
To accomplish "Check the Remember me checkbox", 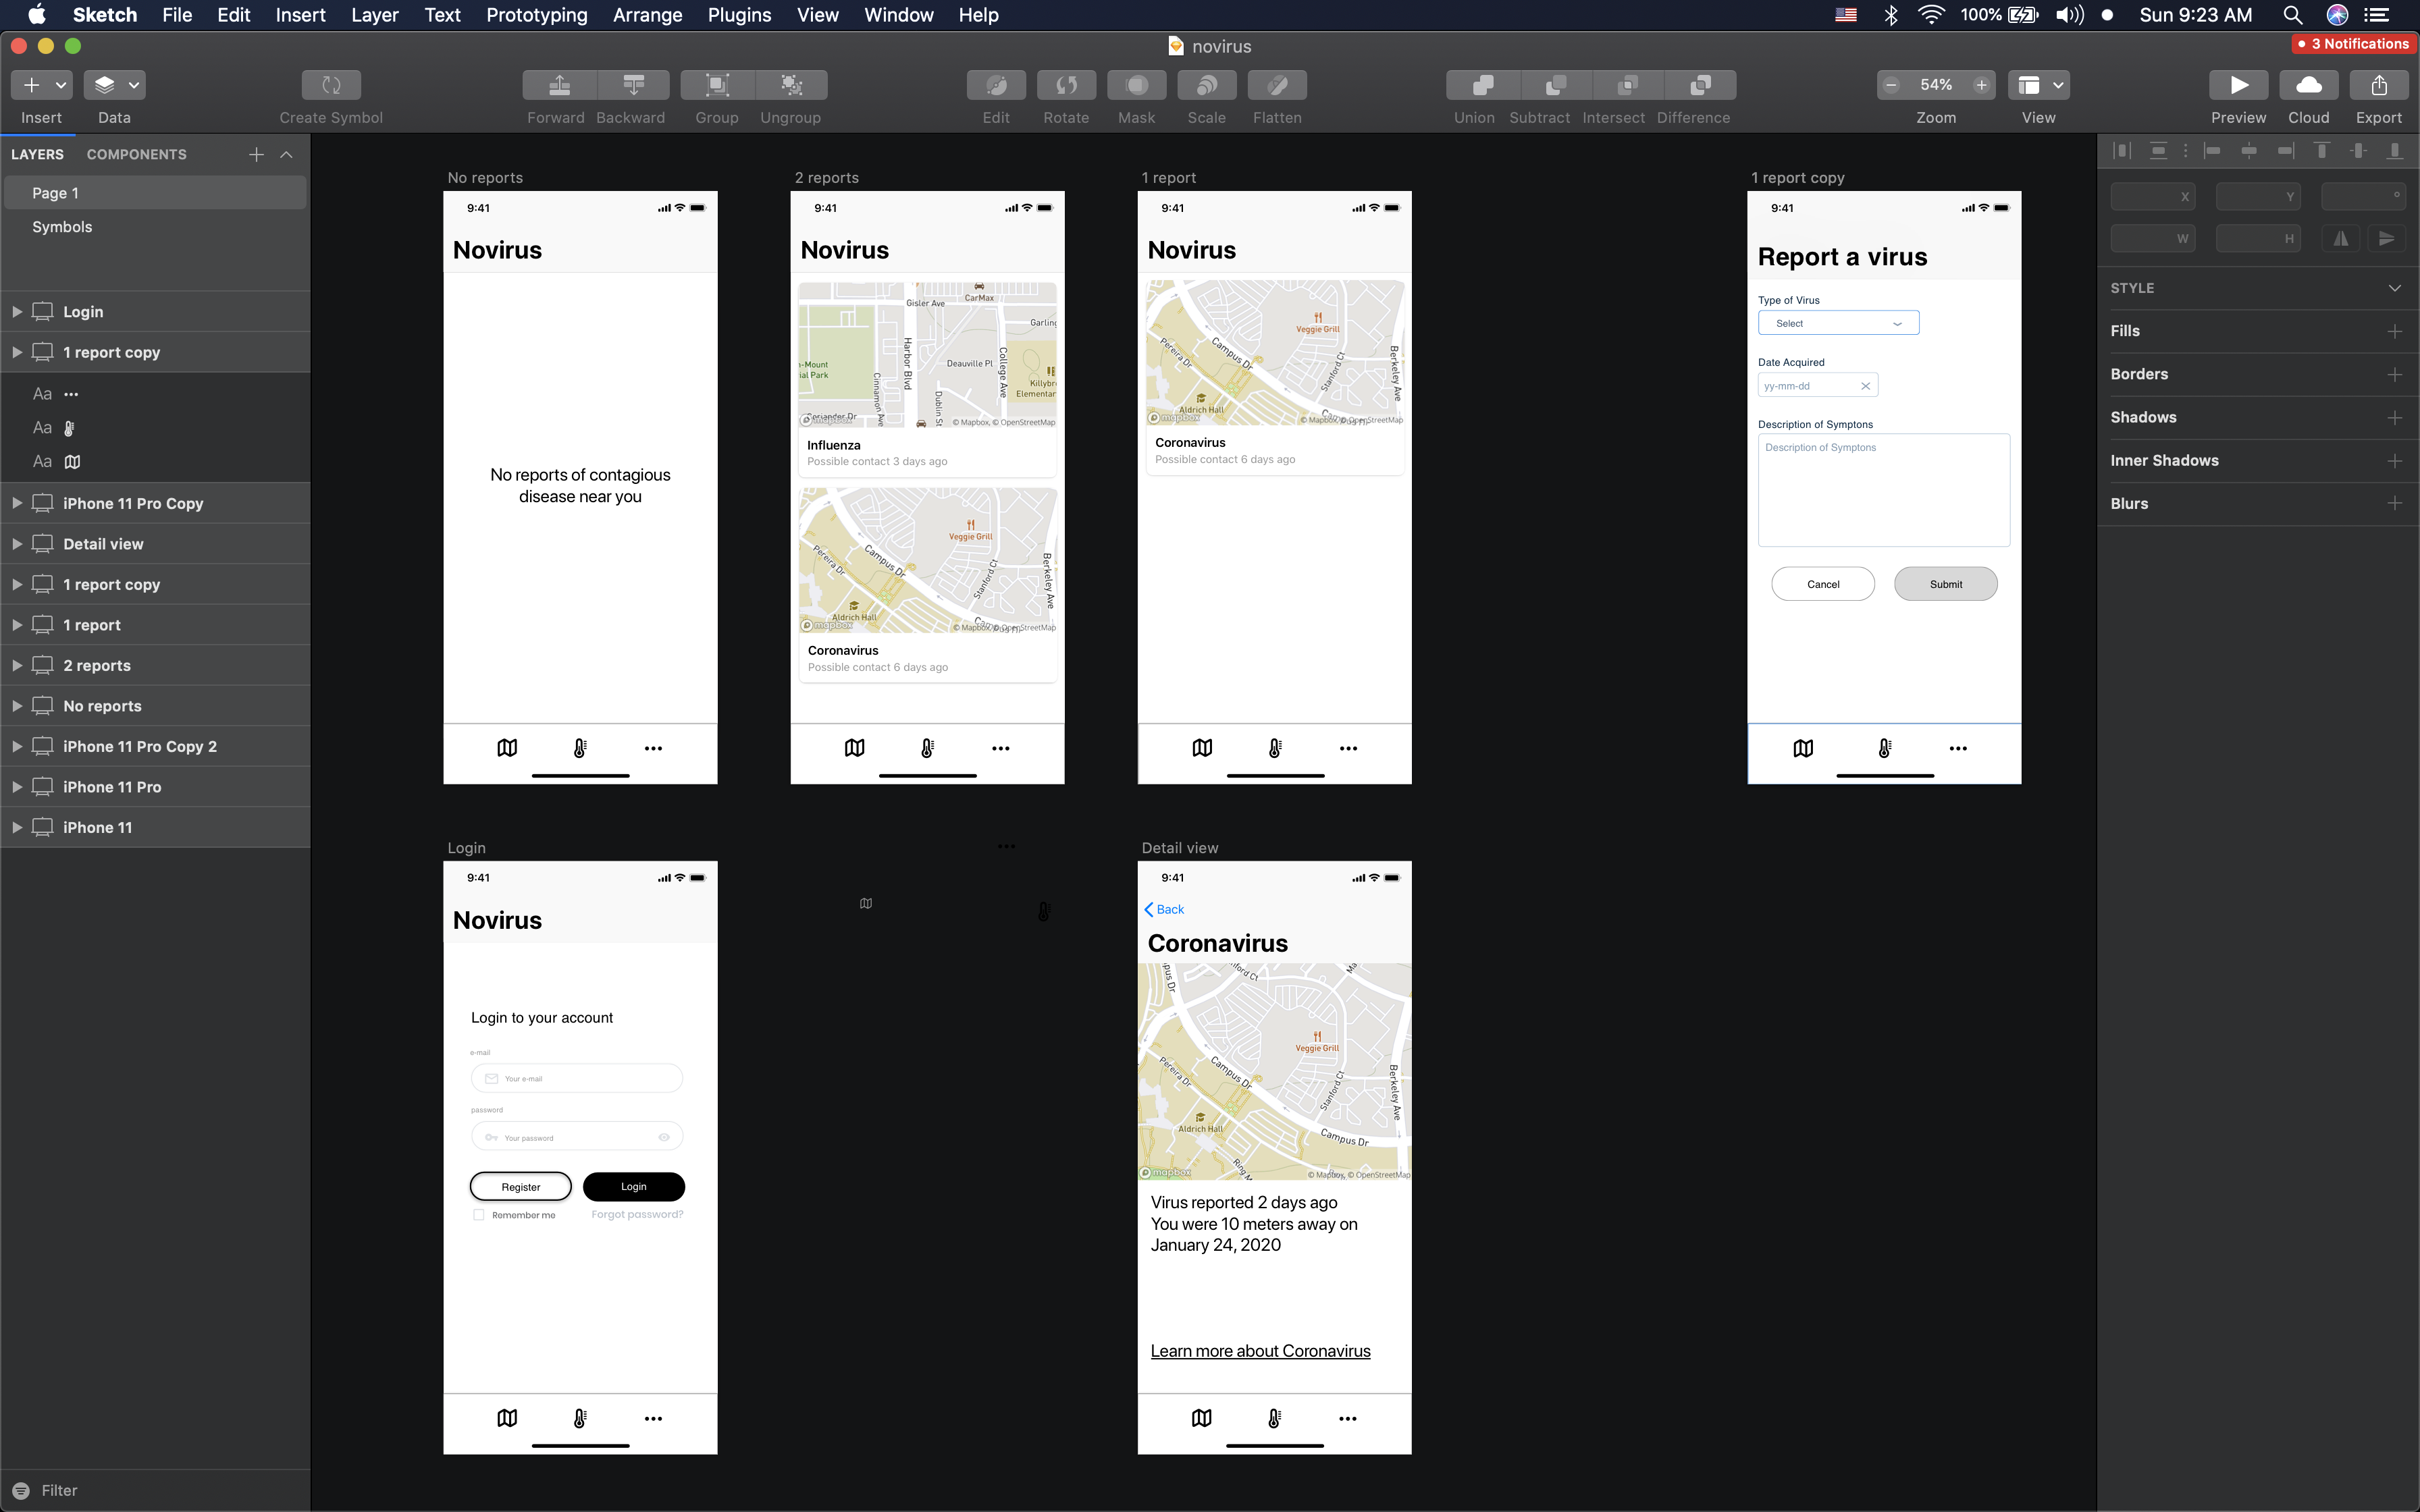I will pos(478,1215).
